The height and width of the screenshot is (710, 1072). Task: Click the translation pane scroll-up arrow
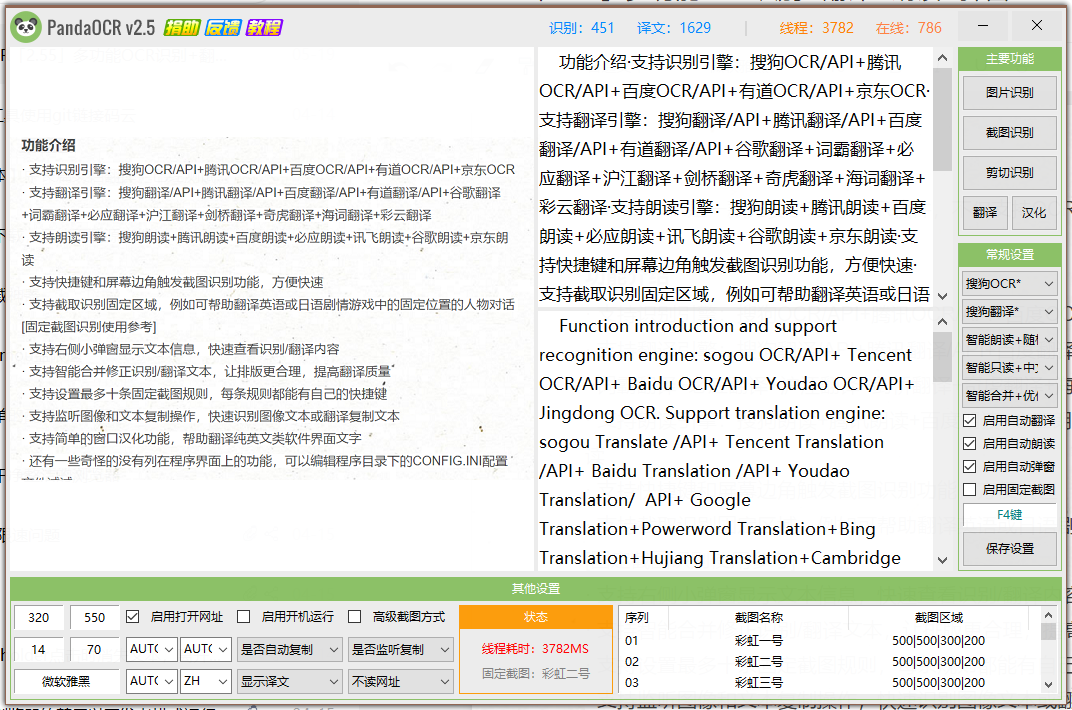tap(943, 322)
